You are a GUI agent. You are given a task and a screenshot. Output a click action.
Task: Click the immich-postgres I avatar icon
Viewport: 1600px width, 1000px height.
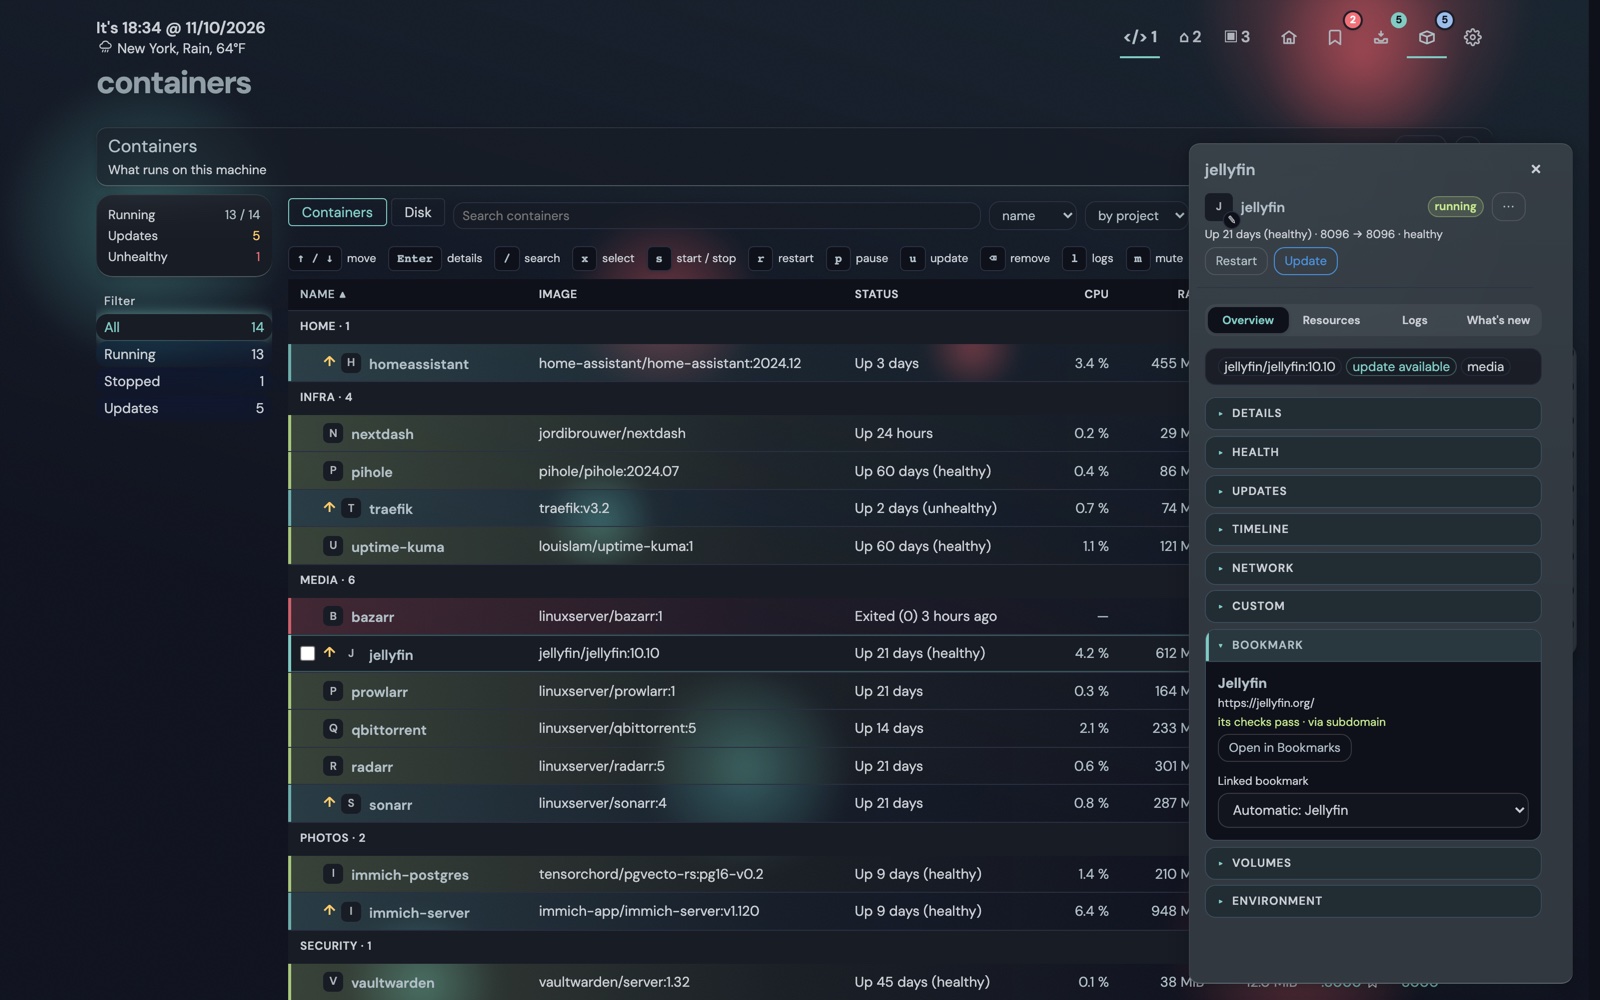[x=333, y=873]
